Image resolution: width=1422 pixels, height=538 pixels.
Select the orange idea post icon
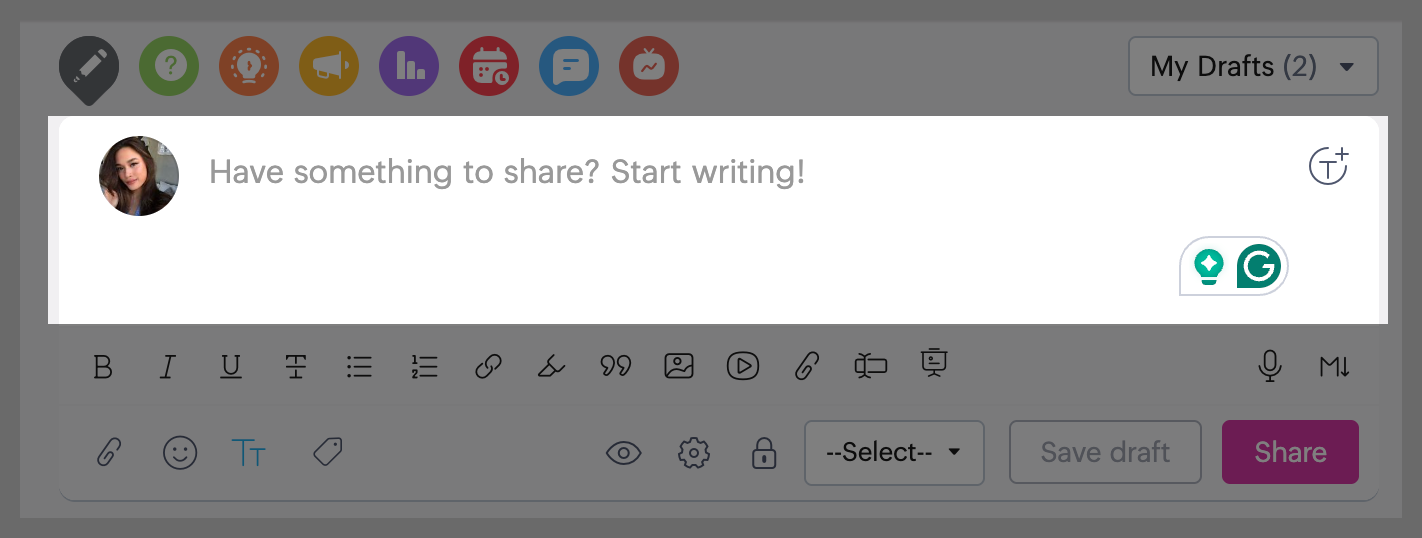(249, 67)
